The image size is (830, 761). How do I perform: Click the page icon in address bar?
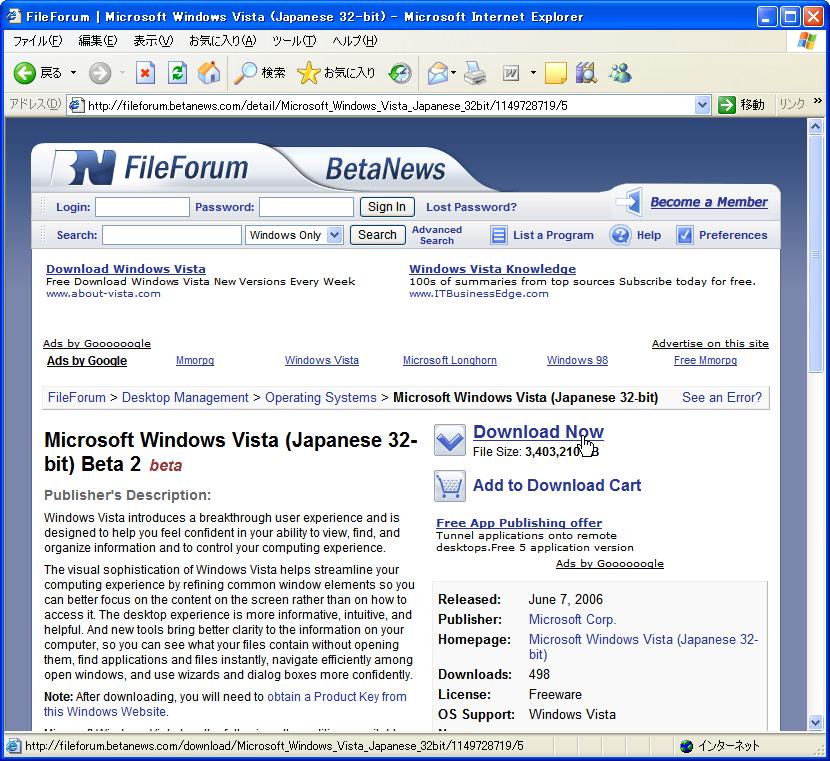coord(76,105)
